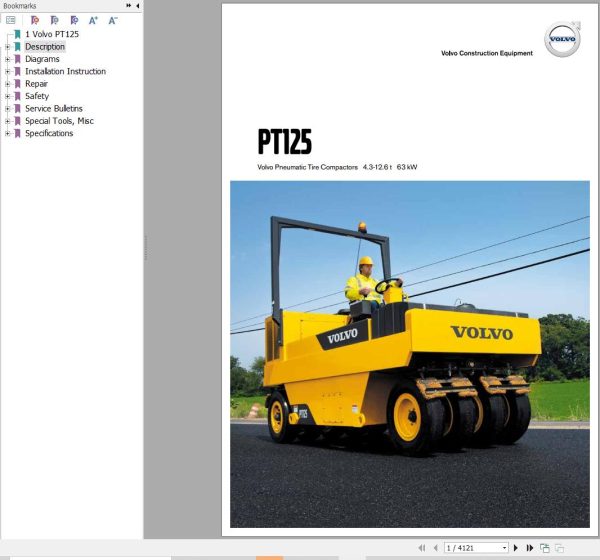Select the Specifications bookmark
The image size is (600, 560).
point(49,133)
